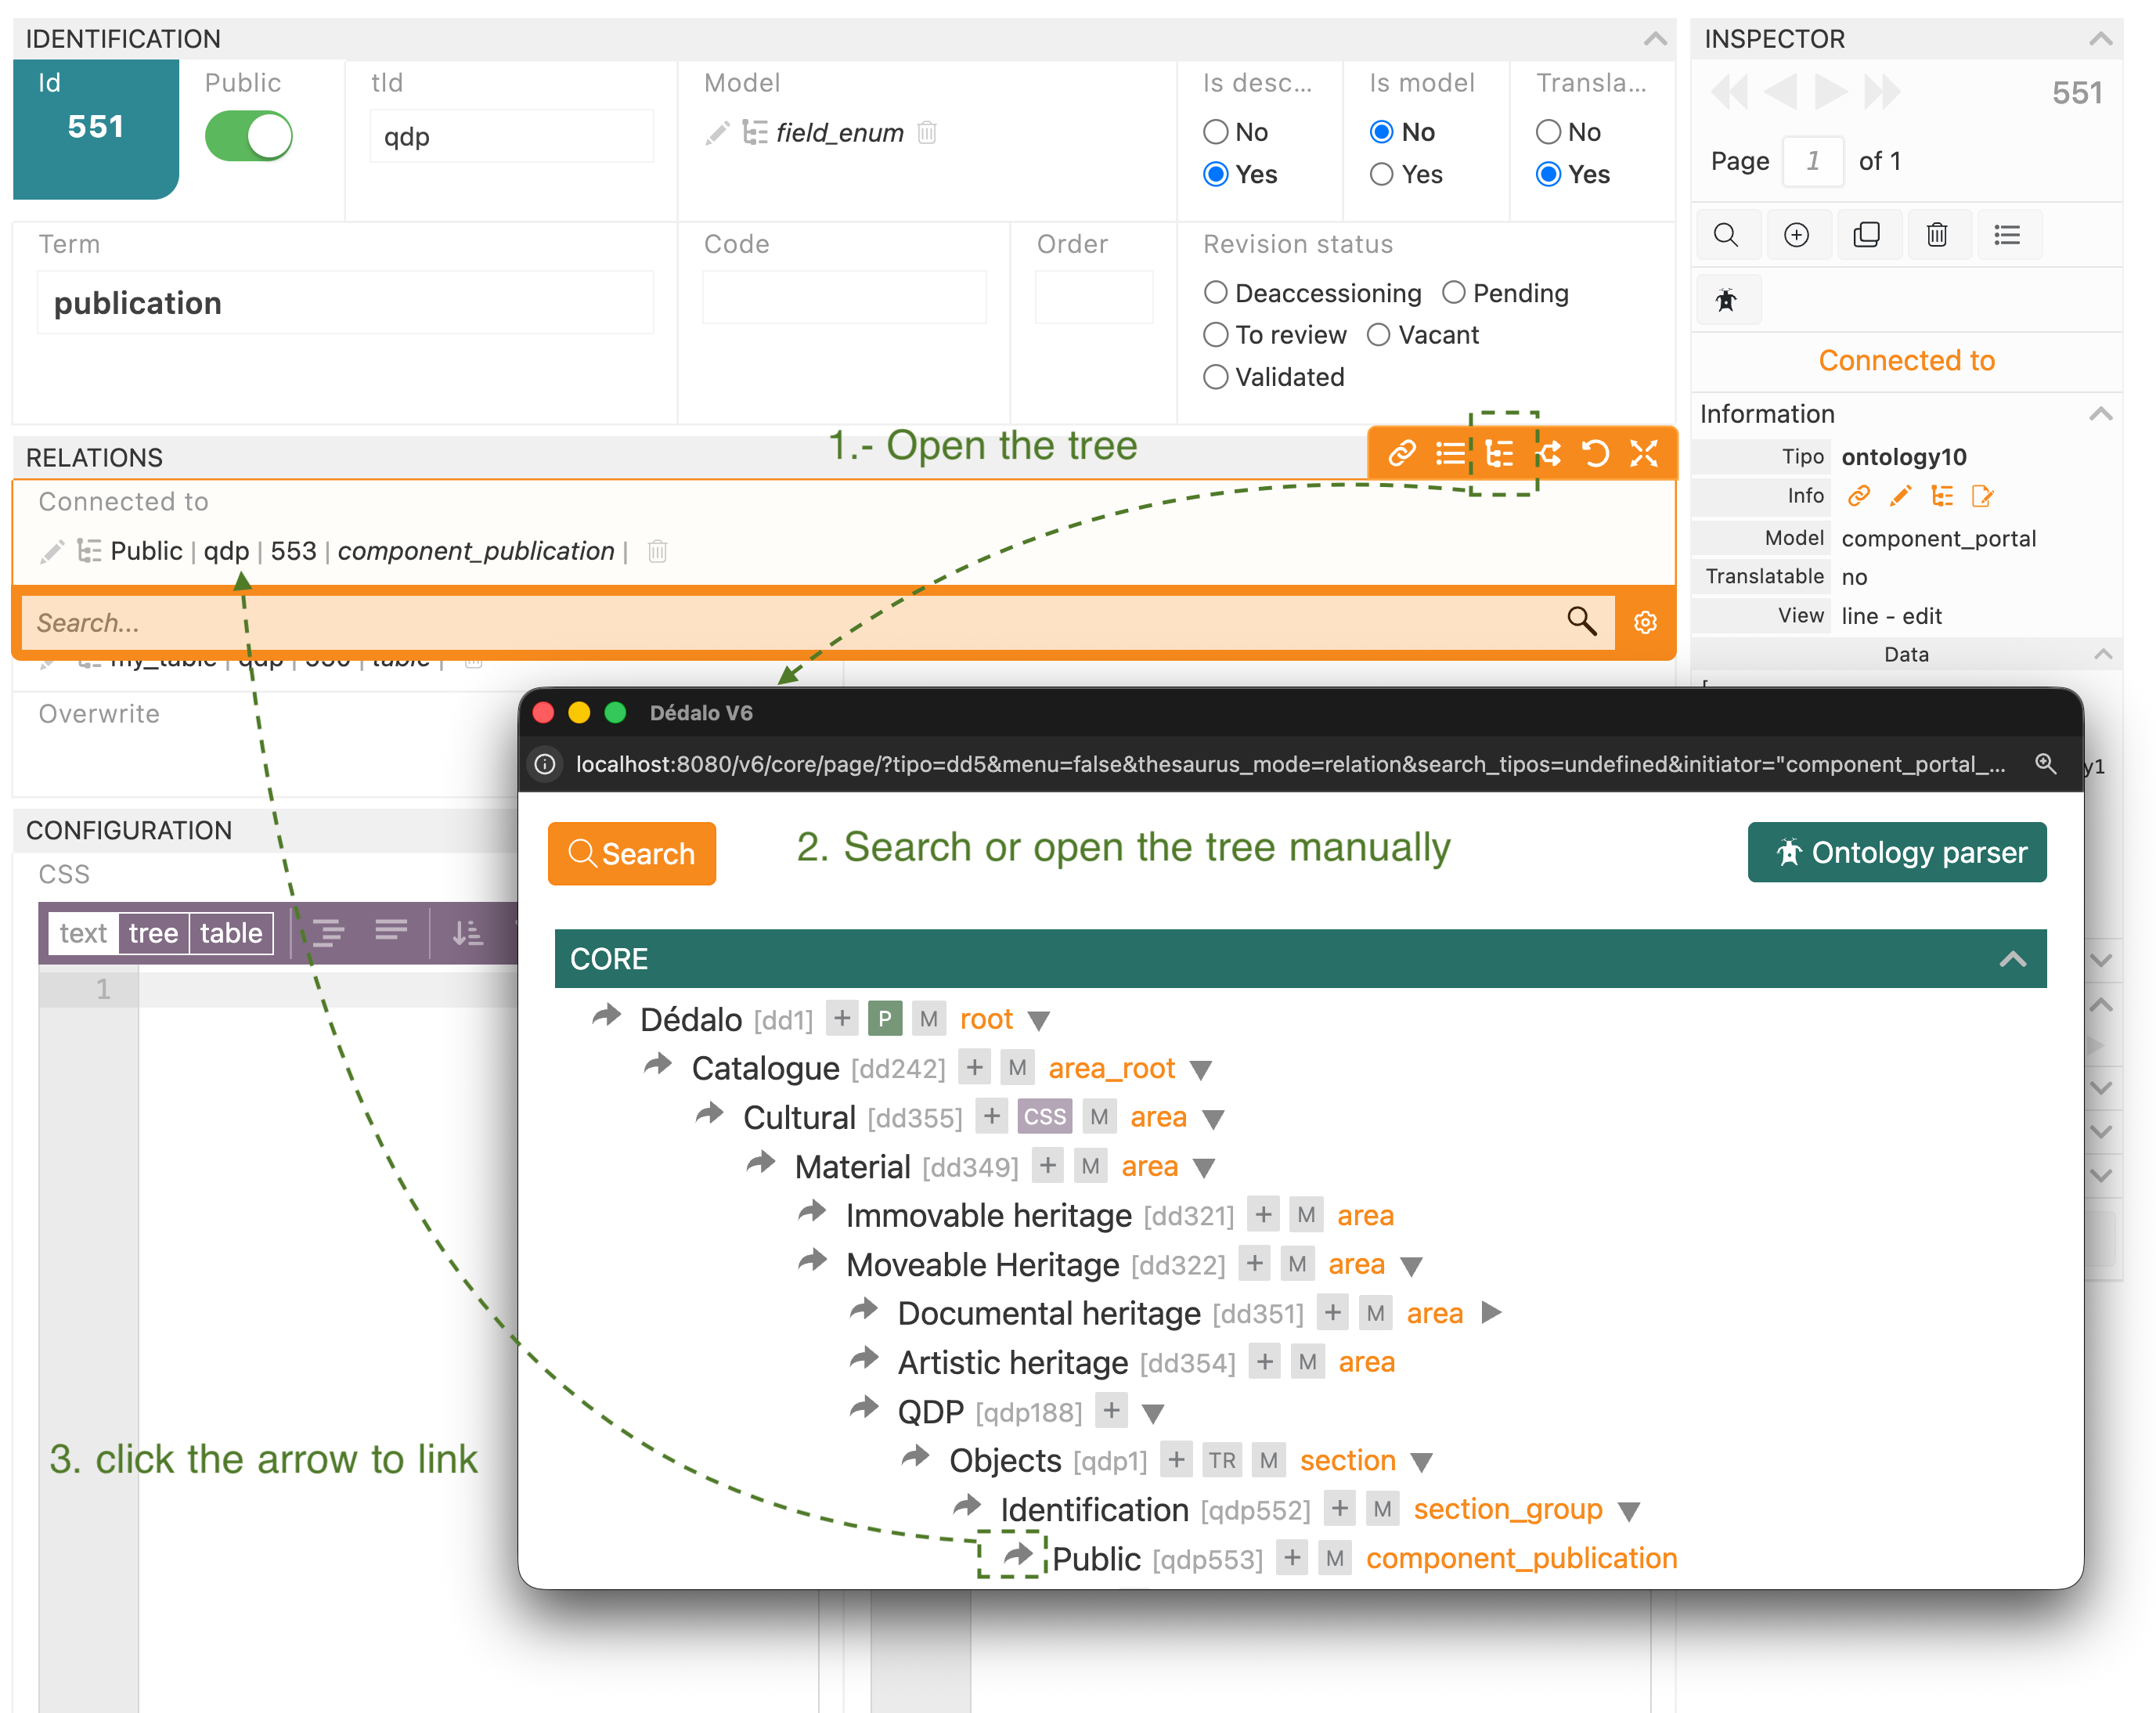Switch the CSS editor to table mode
Viewport: 2156px width, 1713px height.
231,933
